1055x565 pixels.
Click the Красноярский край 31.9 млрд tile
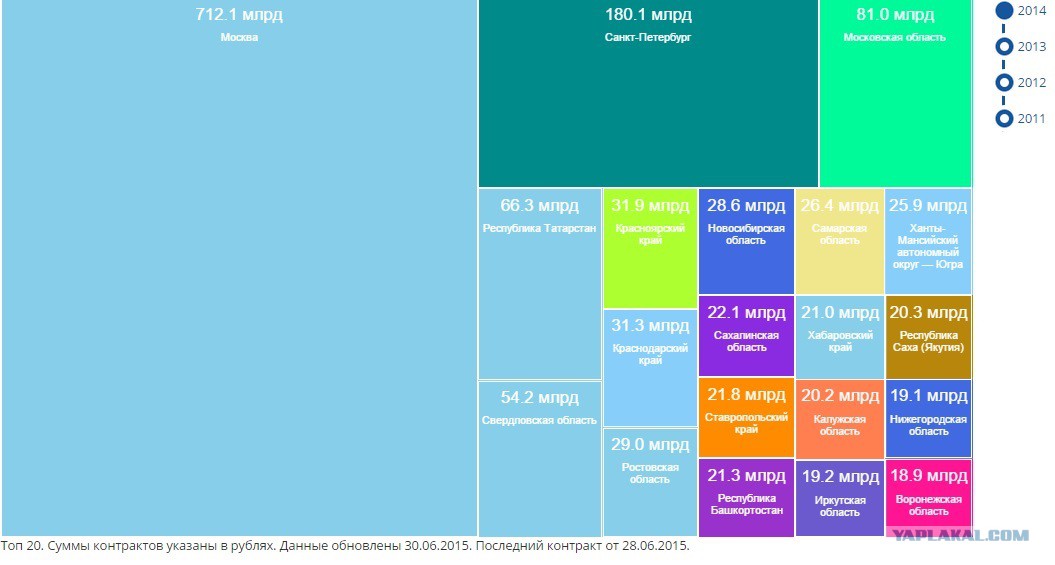(650, 248)
